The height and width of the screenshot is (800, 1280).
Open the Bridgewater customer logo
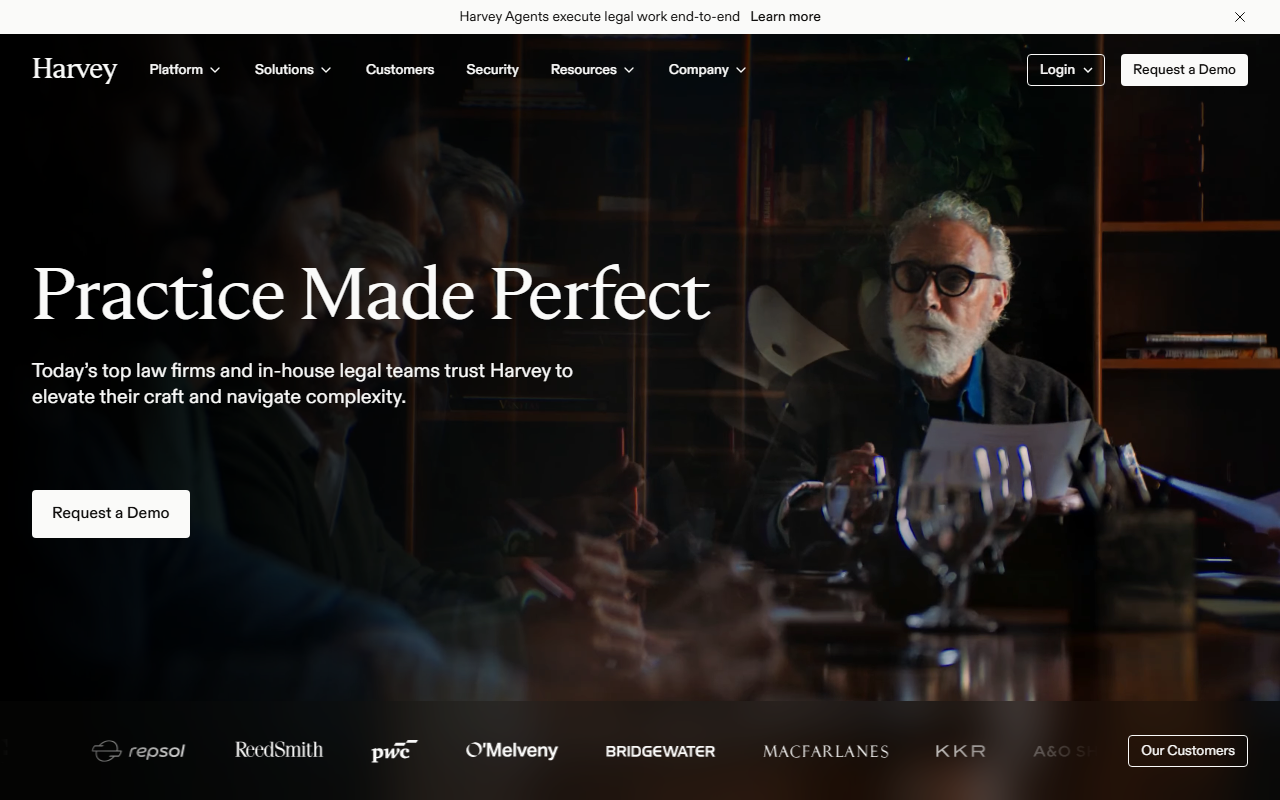click(x=660, y=751)
